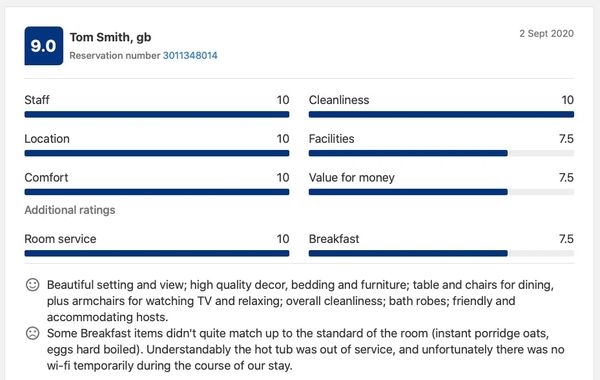Screen dimensions: 600x380
Task: Click the Breakfast rating bar
Action: click(x=441, y=253)
